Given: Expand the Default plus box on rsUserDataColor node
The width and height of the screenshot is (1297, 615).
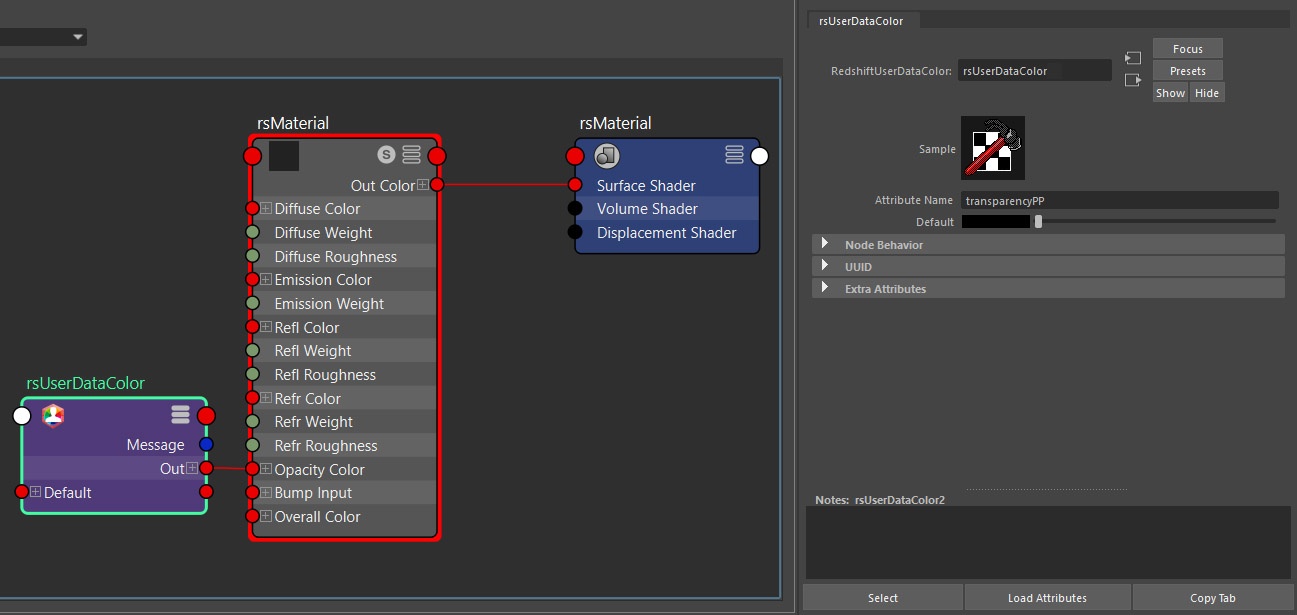Looking at the screenshot, I should (x=35, y=491).
